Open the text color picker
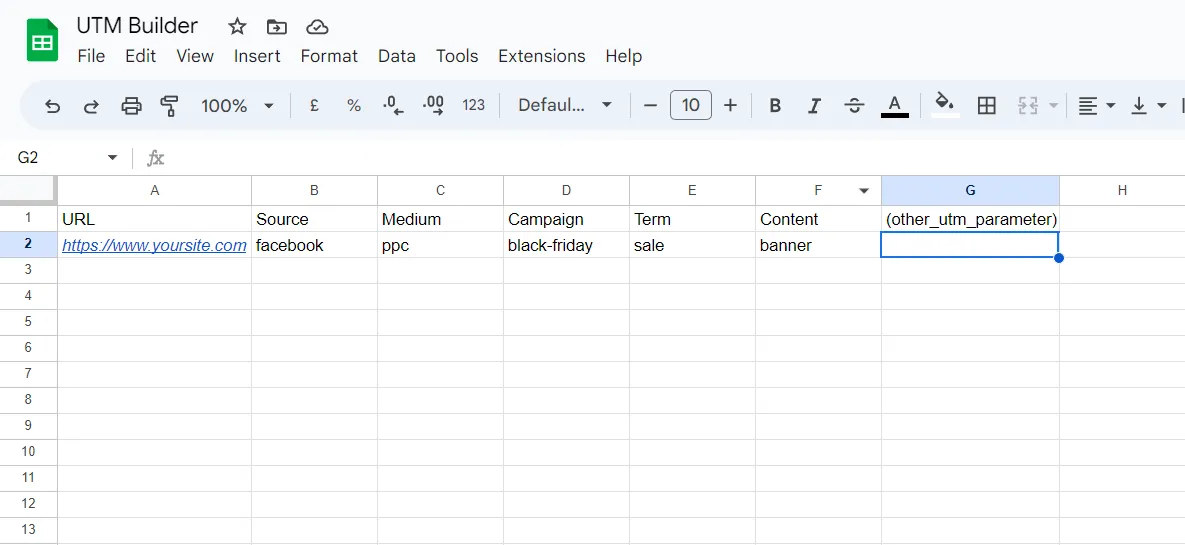This screenshot has width=1185, height=545. [x=895, y=106]
